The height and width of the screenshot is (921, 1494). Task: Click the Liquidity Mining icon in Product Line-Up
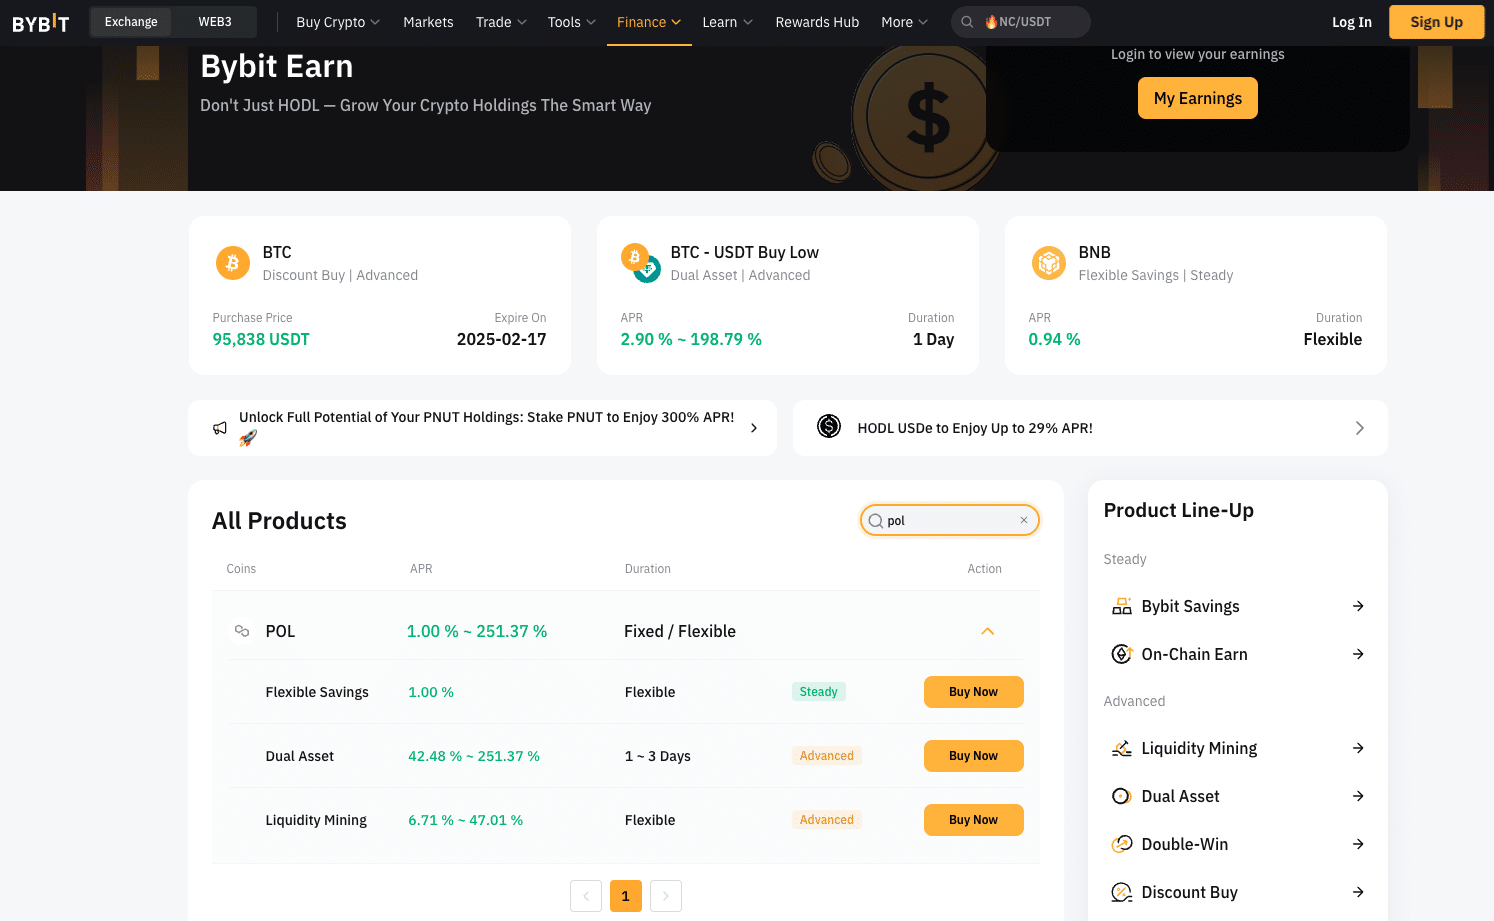pyautogui.click(x=1122, y=748)
